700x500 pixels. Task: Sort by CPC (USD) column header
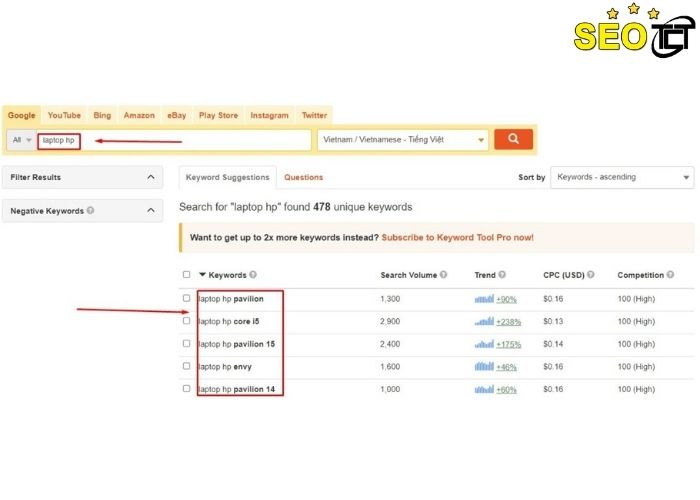[564, 275]
